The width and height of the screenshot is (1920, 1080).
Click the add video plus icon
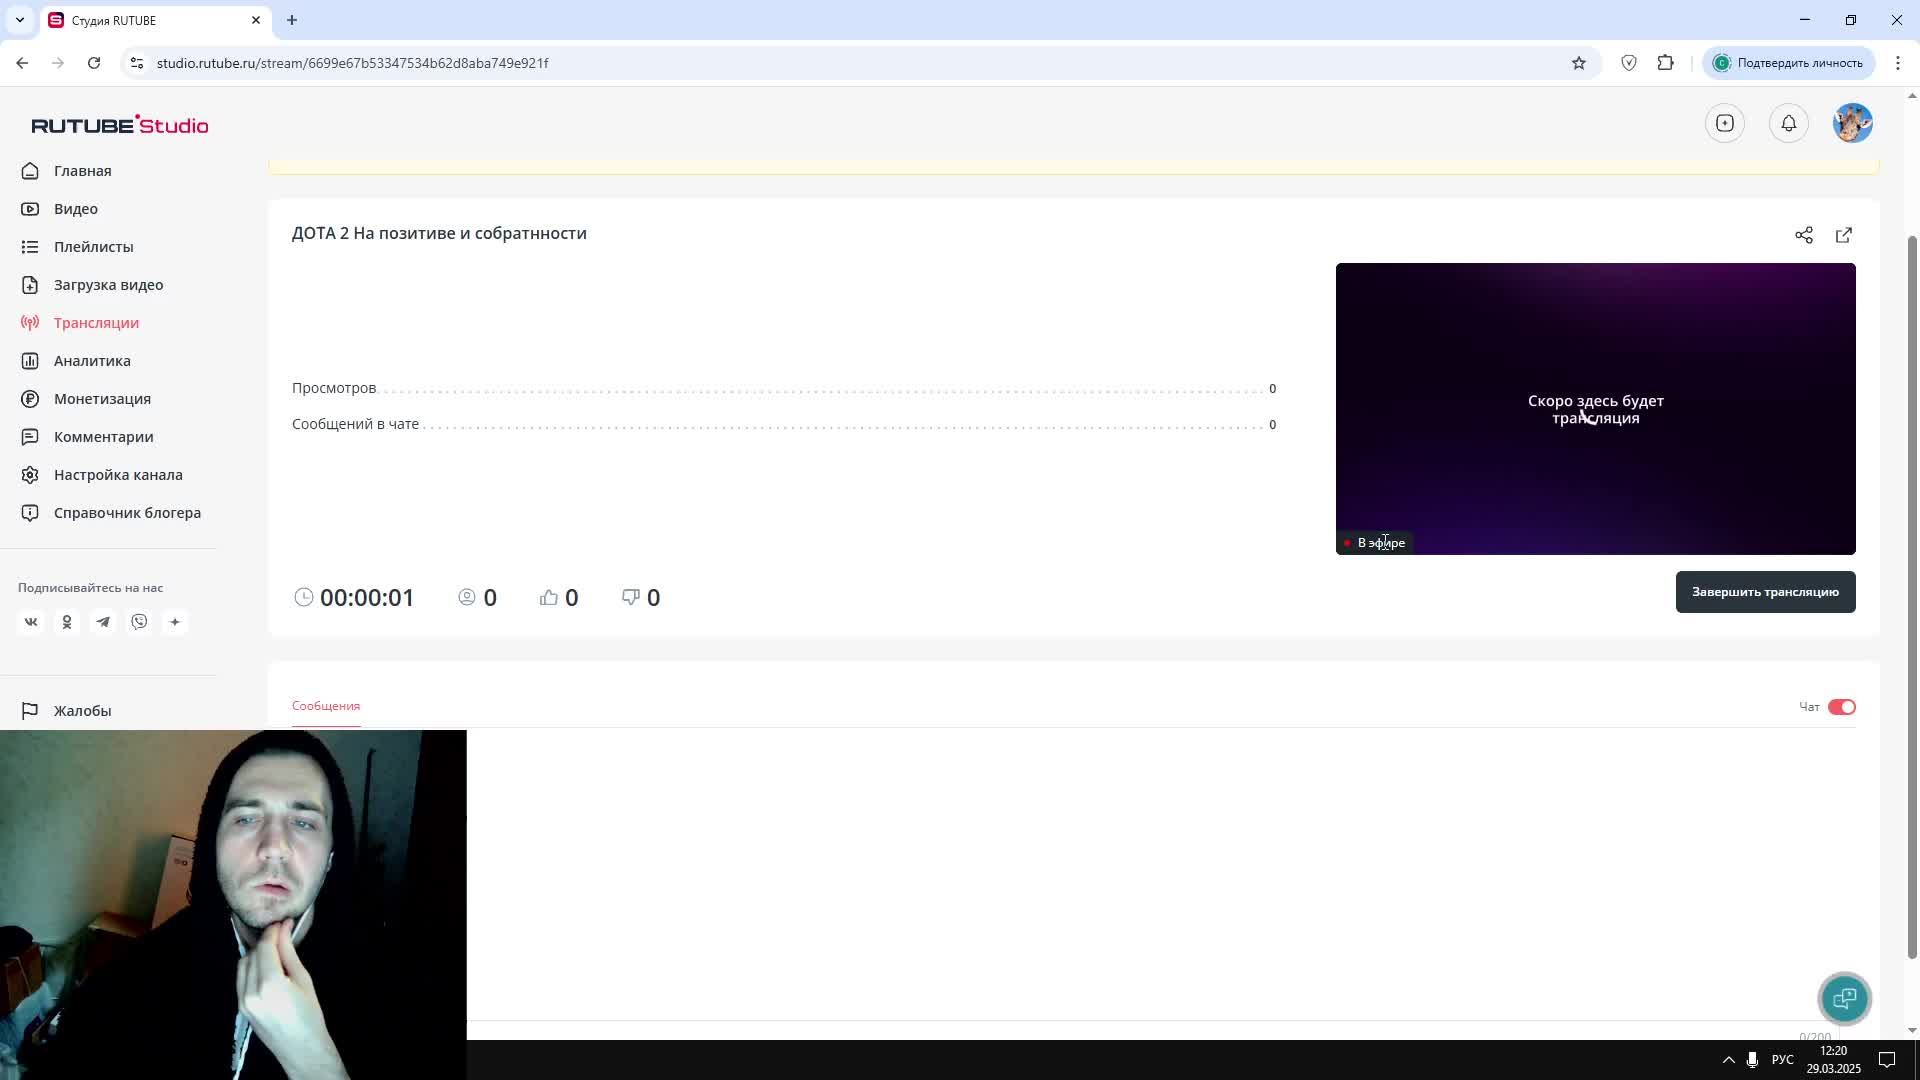pyautogui.click(x=1724, y=123)
